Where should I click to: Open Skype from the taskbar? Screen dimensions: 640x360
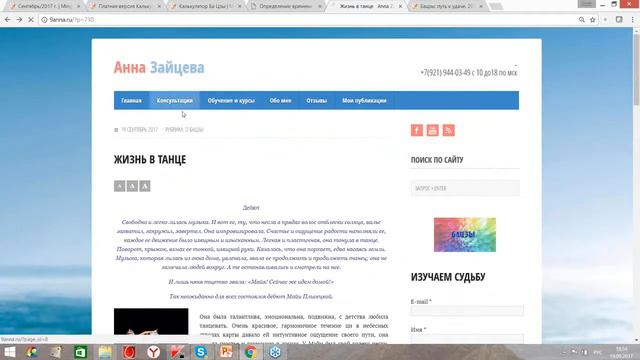point(201,352)
